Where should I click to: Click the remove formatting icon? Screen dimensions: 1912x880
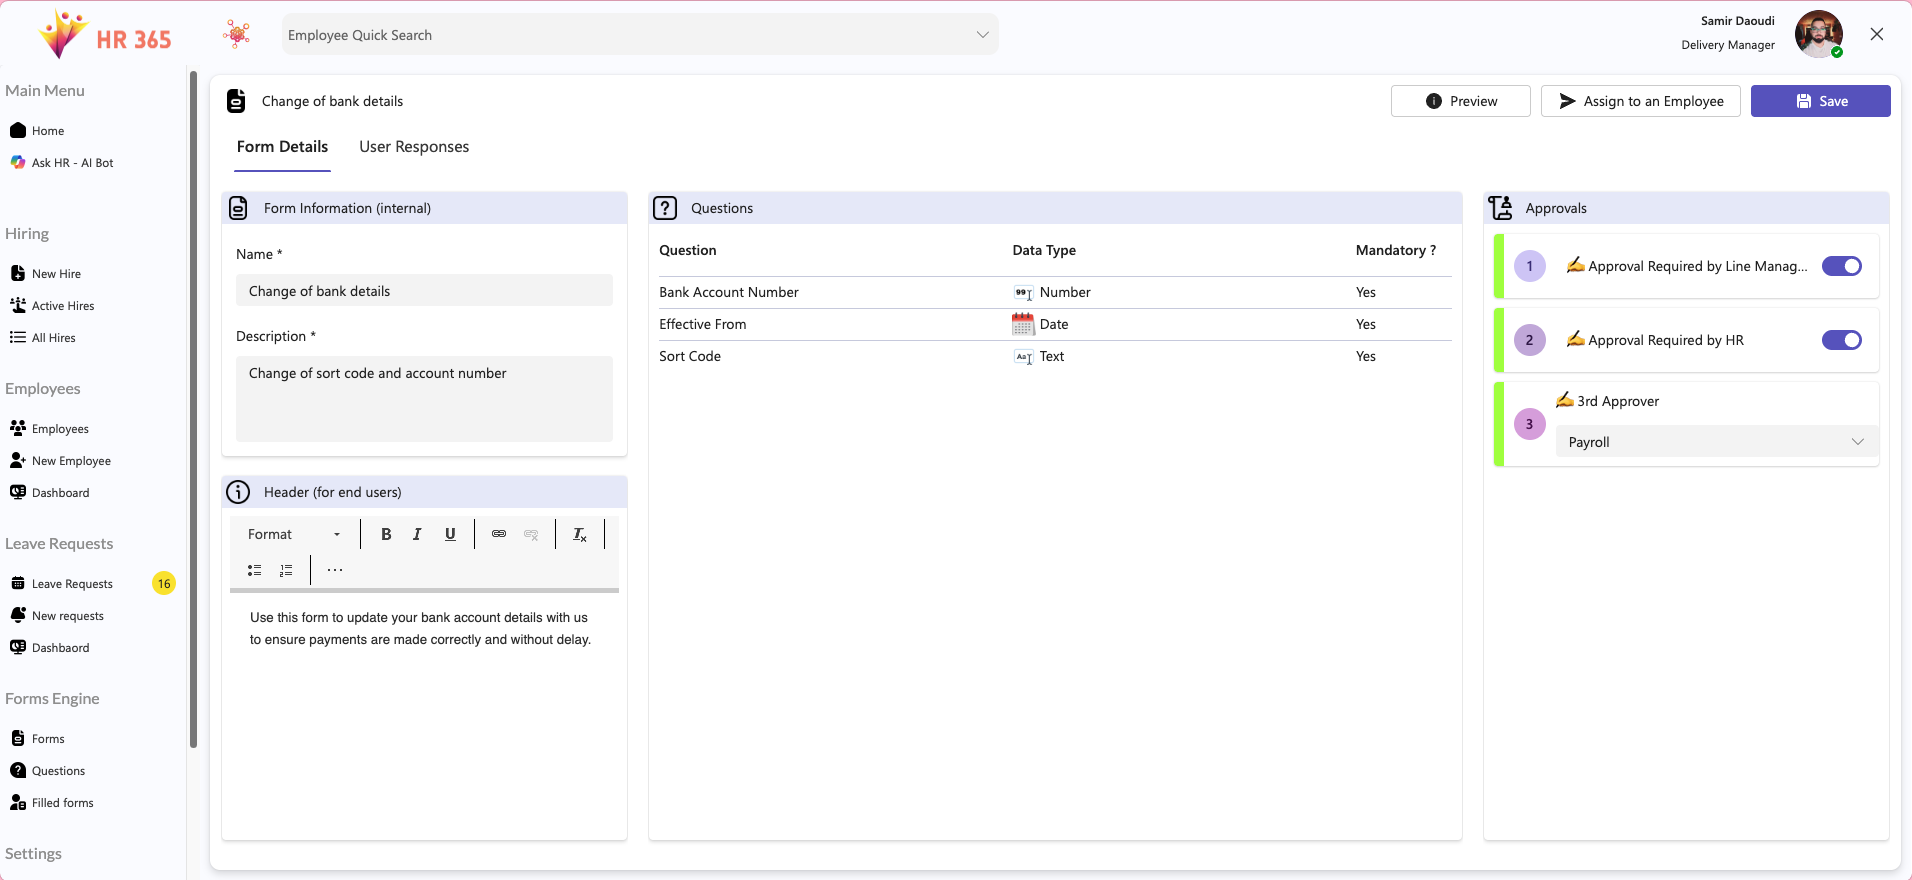coord(580,535)
